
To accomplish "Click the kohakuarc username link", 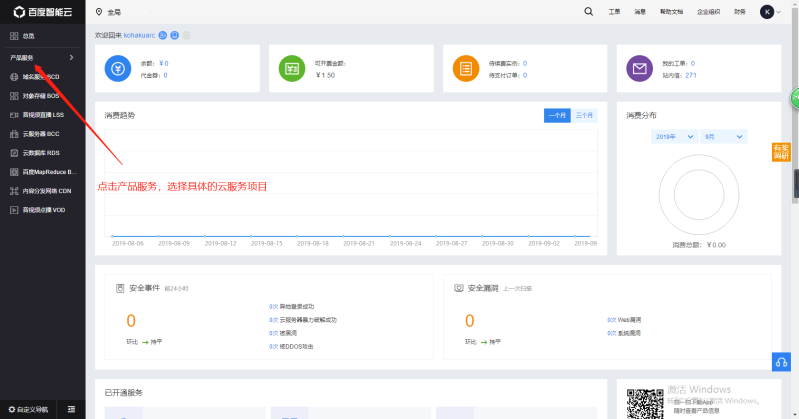I will (139, 35).
